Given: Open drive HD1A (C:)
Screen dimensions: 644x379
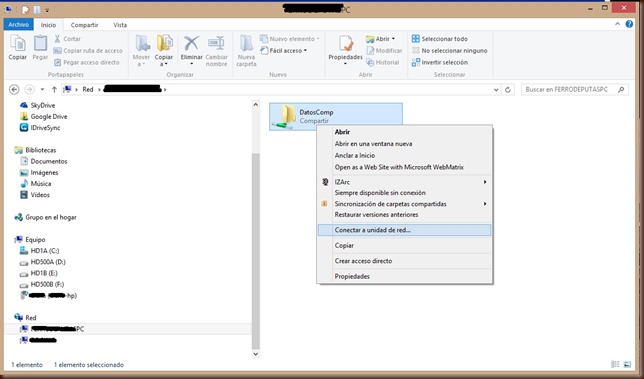Looking at the screenshot, I should (39, 250).
